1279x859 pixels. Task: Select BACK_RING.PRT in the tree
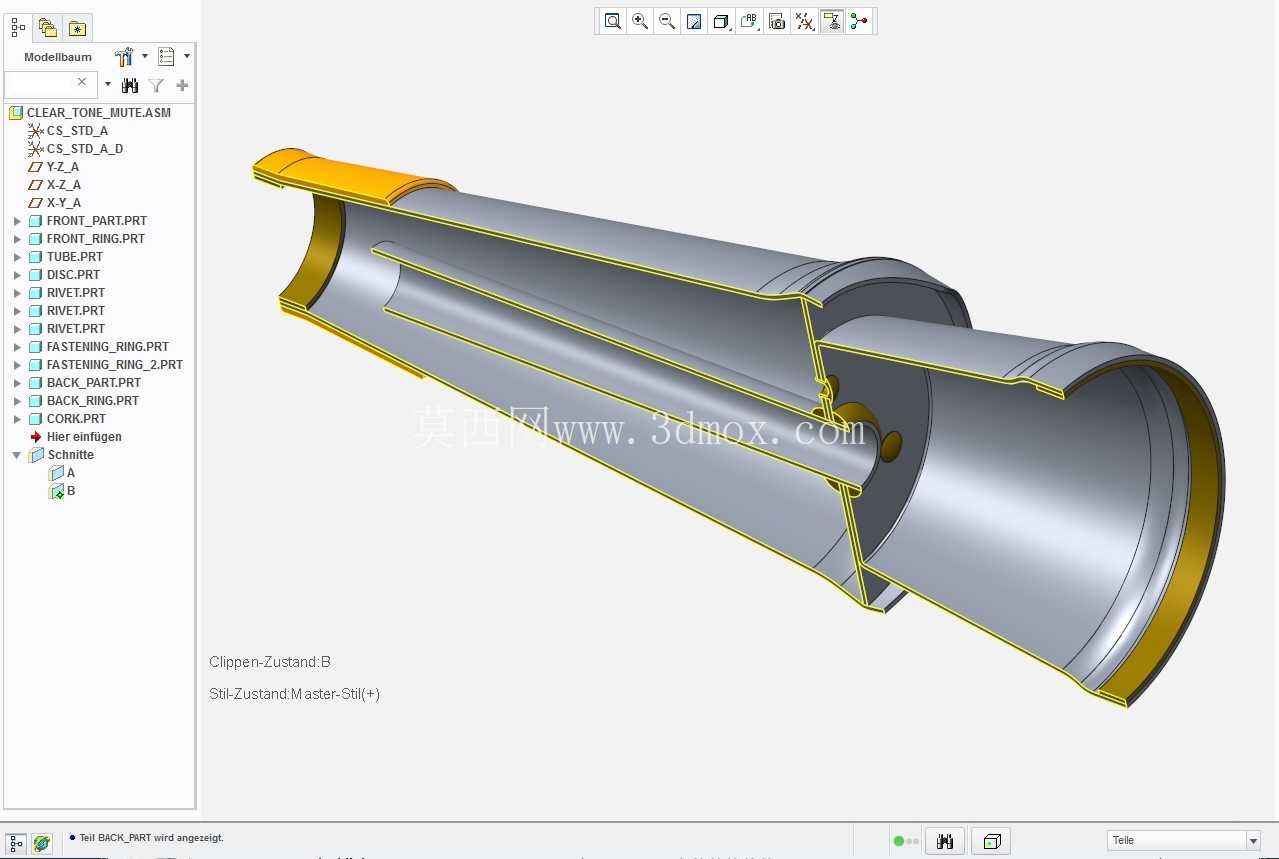(93, 401)
